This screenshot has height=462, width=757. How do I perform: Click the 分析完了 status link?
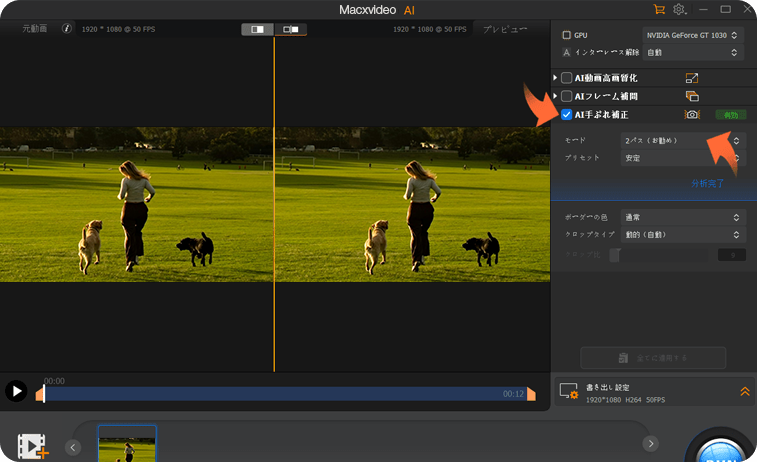(707, 183)
